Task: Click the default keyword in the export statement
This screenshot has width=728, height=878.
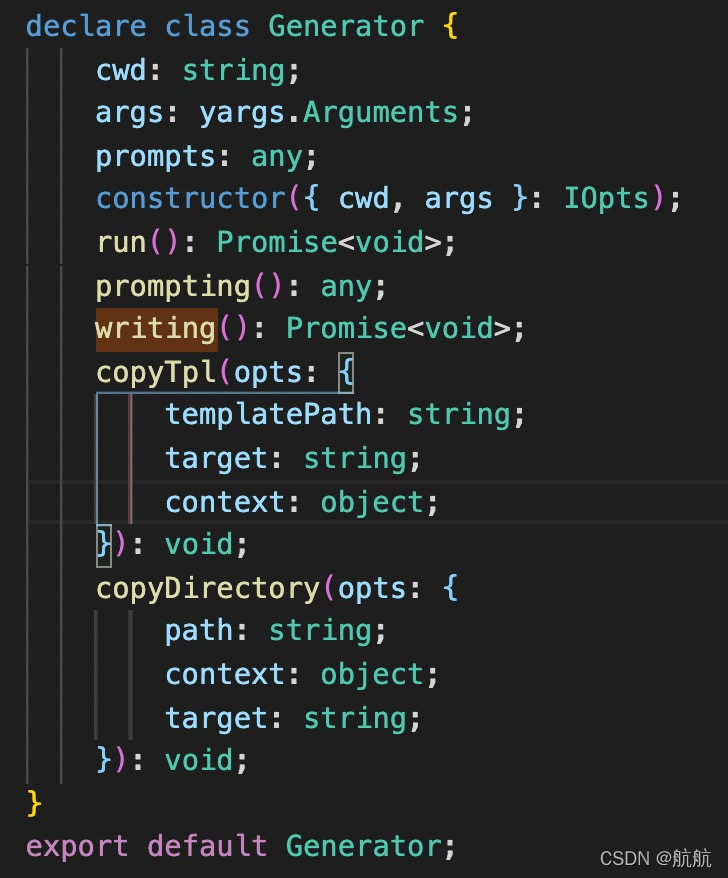Action: click(x=207, y=846)
